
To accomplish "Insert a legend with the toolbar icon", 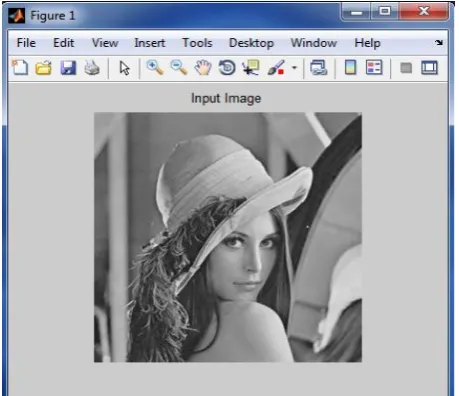I will (x=374, y=68).
